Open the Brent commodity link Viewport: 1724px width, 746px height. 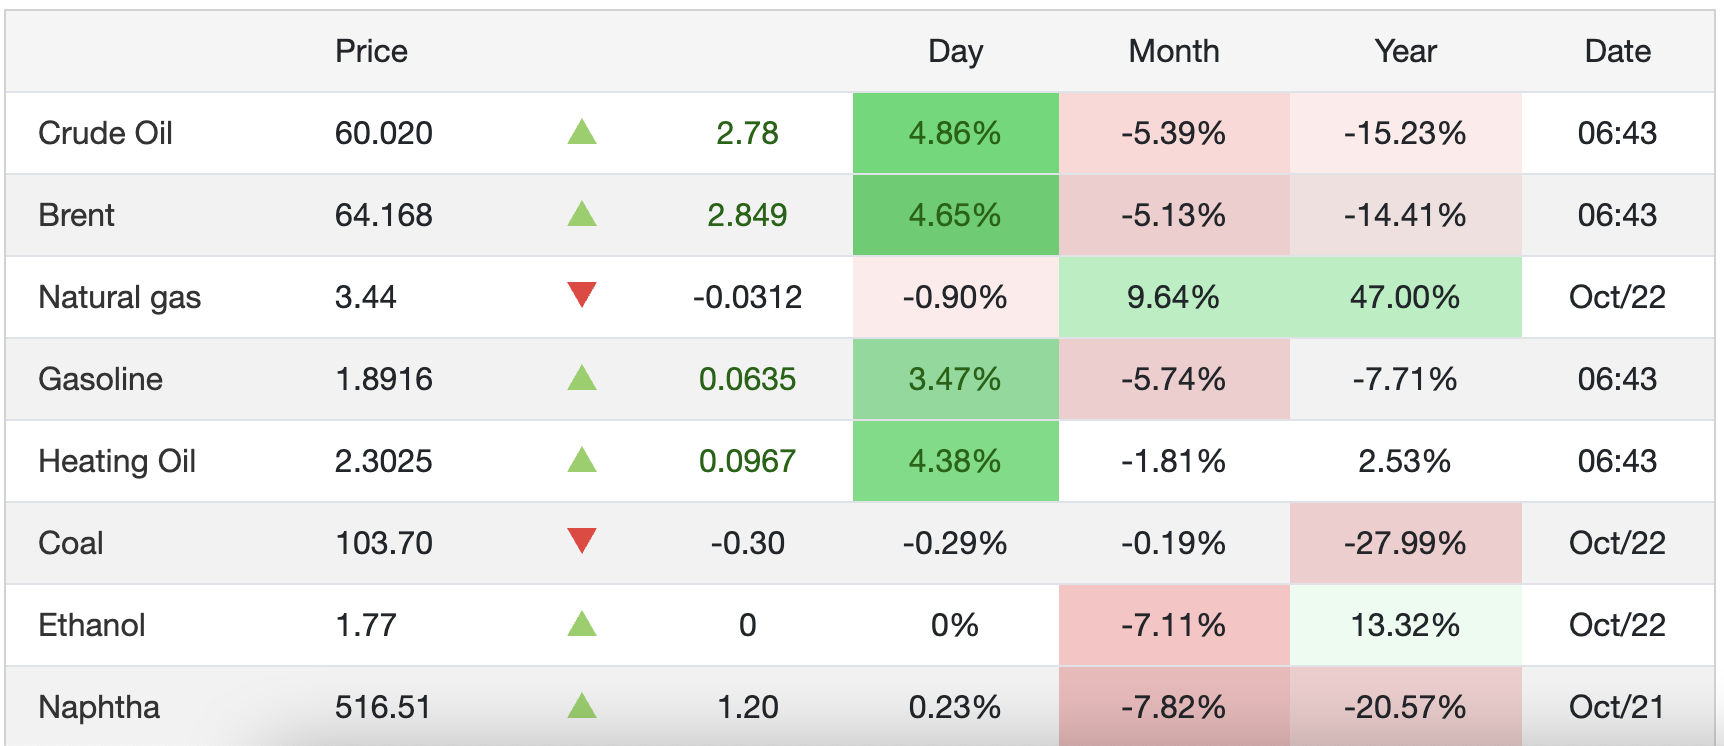tap(76, 215)
